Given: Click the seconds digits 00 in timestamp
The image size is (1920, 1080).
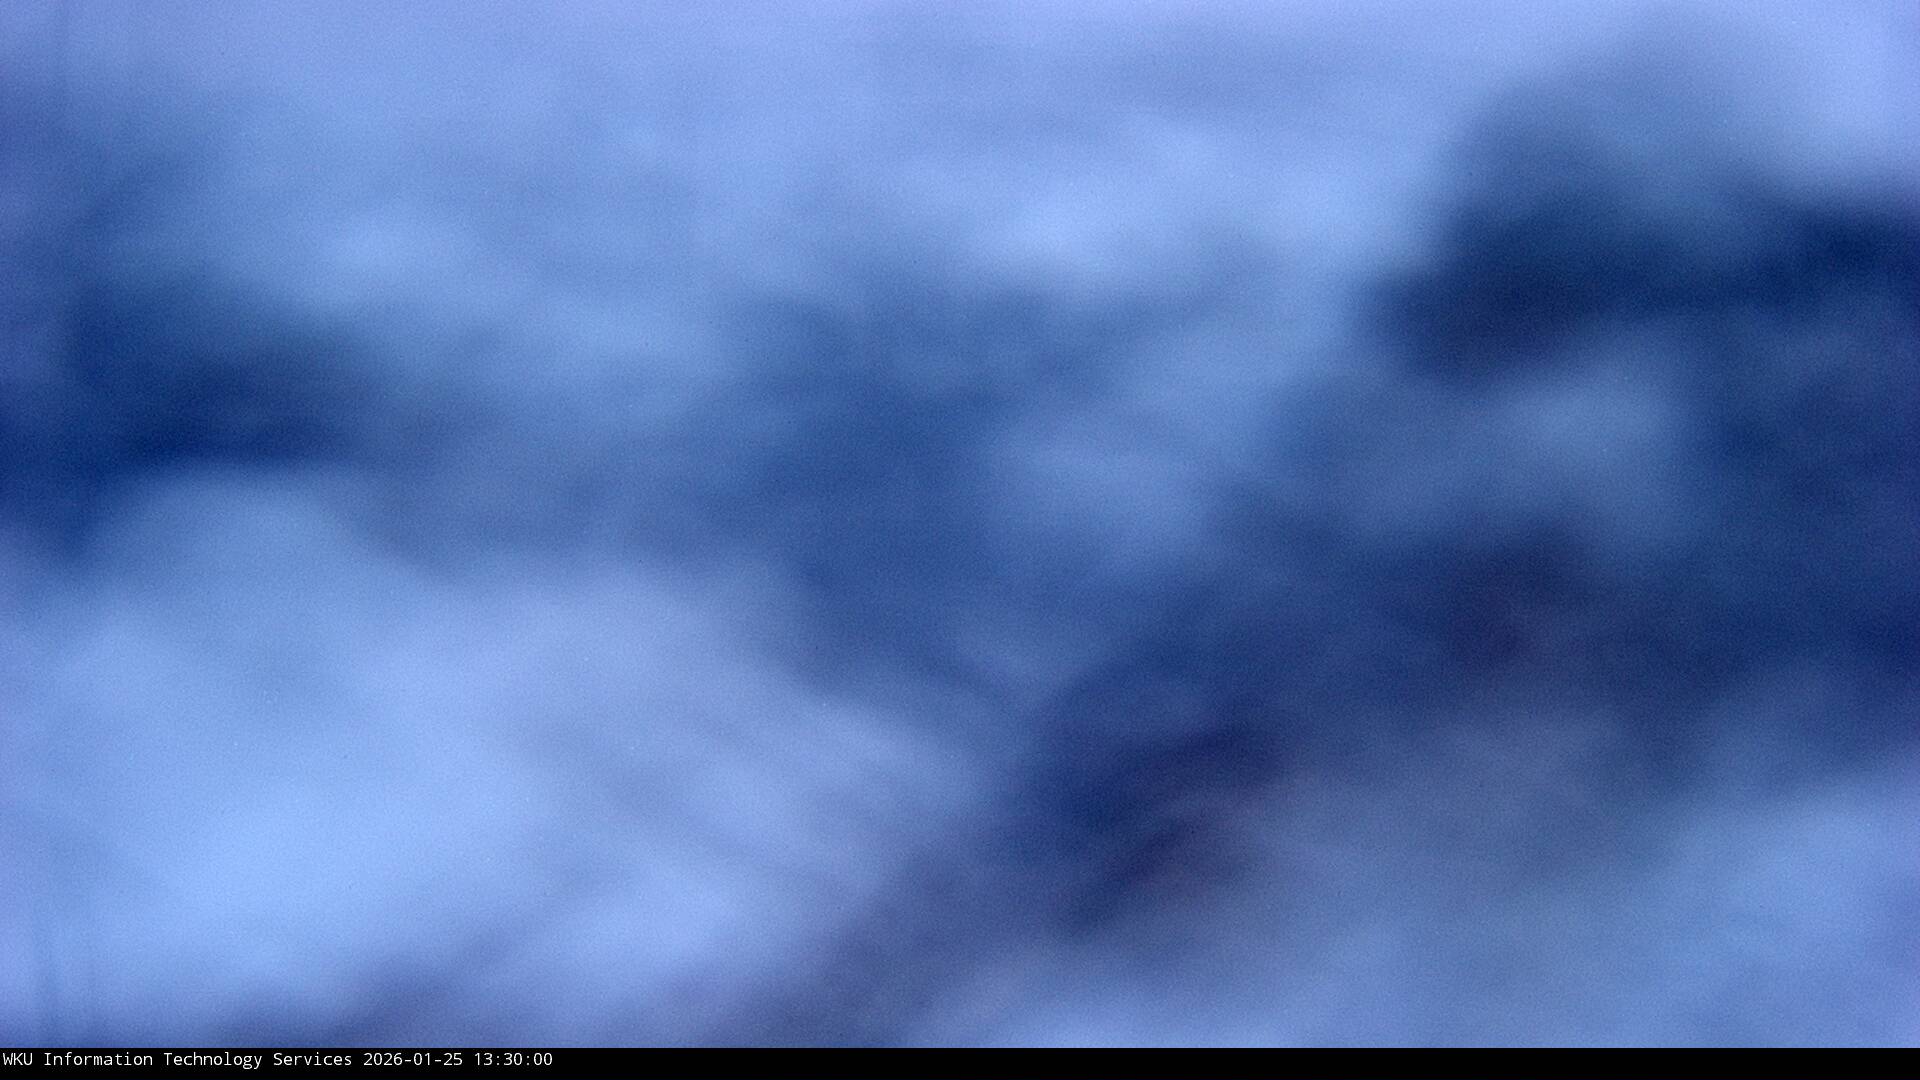Looking at the screenshot, I should point(542,1060).
